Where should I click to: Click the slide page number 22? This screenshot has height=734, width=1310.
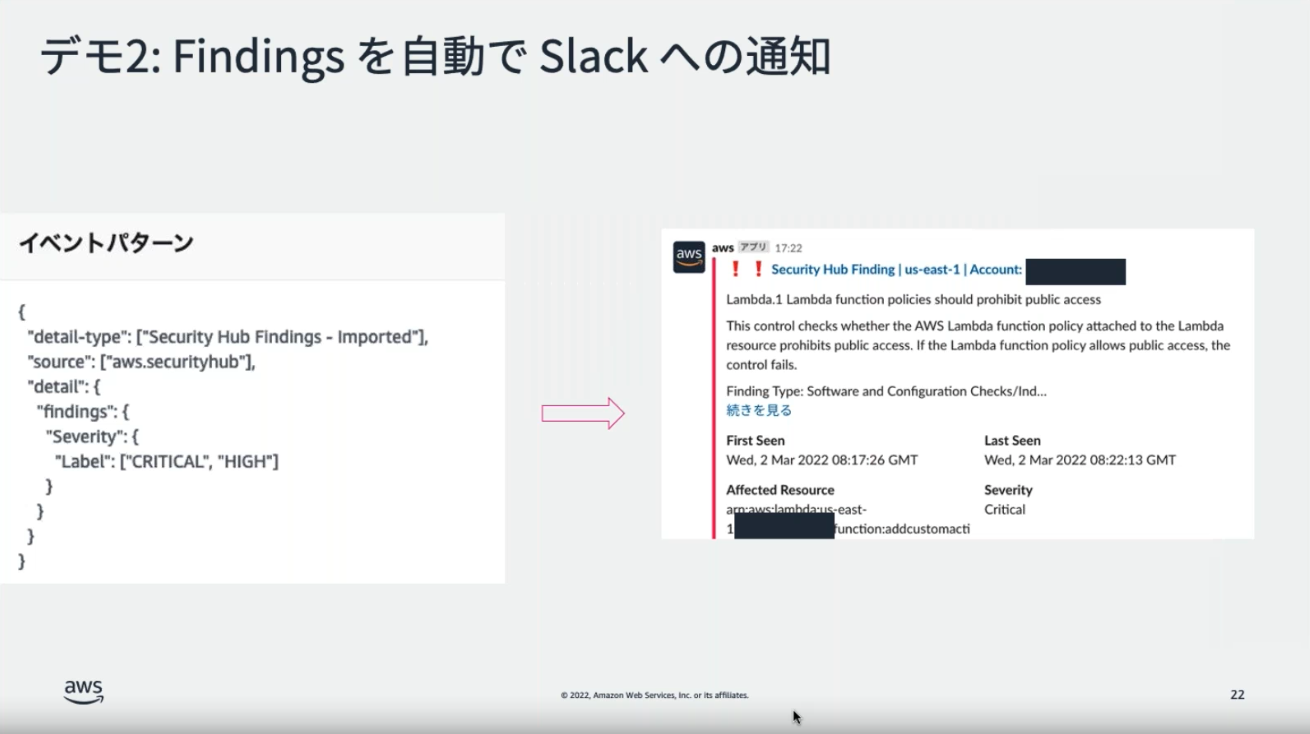[x=1237, y=694]
